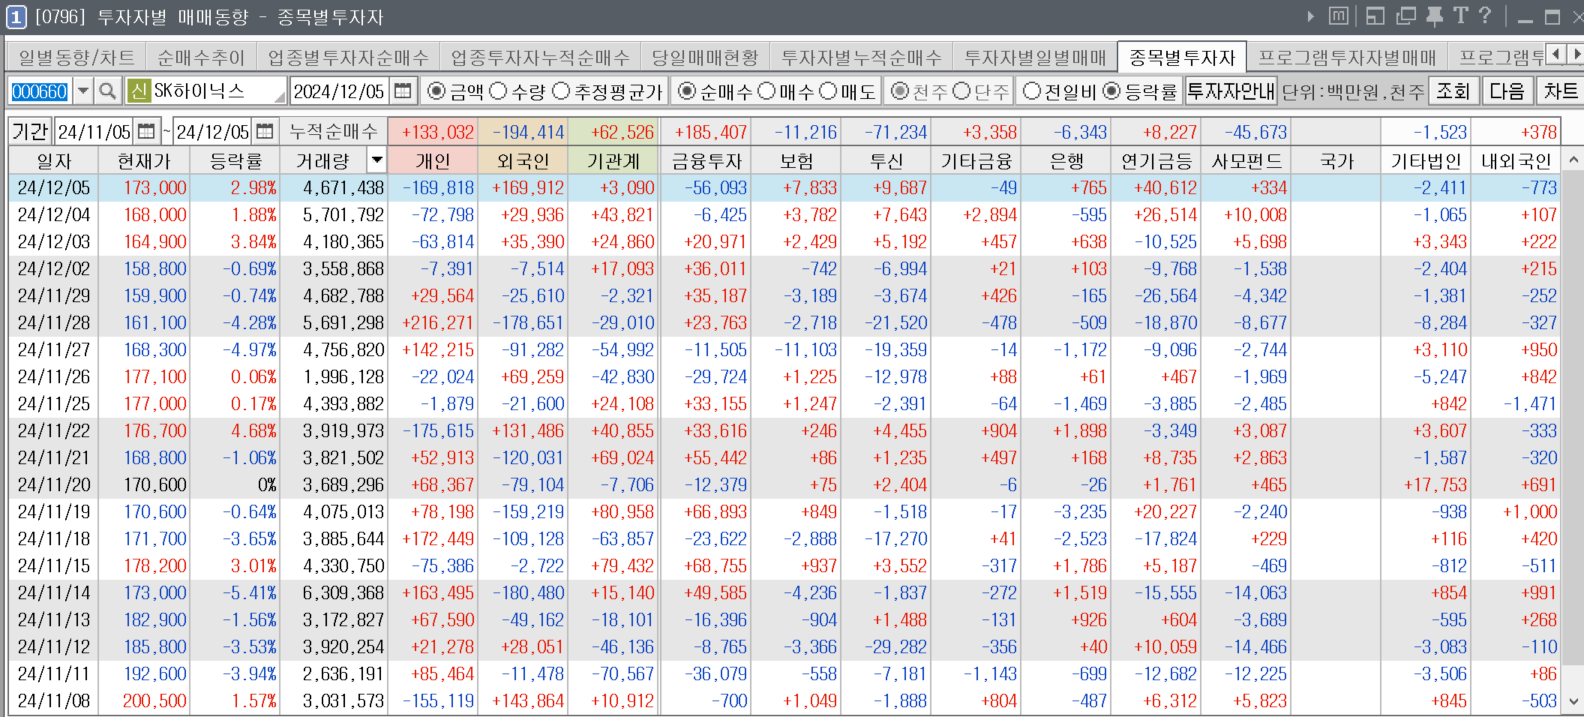
Task: Click the stock search magnifier icon
Action: (108, 91)
